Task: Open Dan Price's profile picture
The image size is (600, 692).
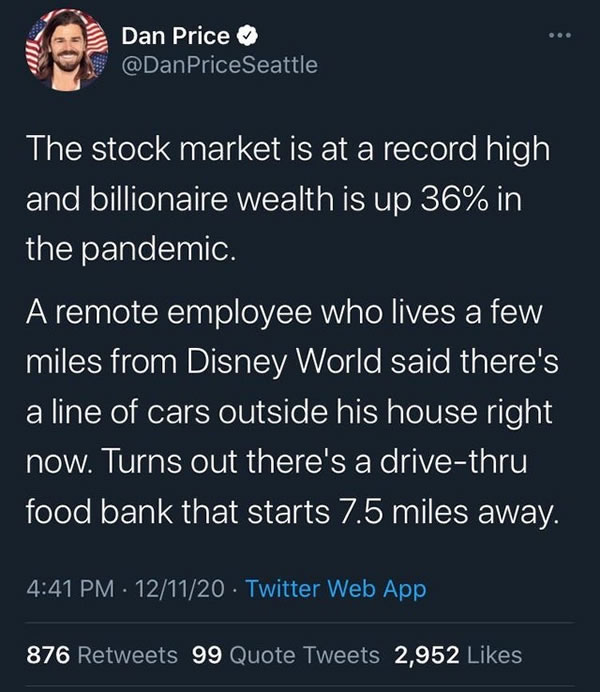Action: click(x=65, y=52)
